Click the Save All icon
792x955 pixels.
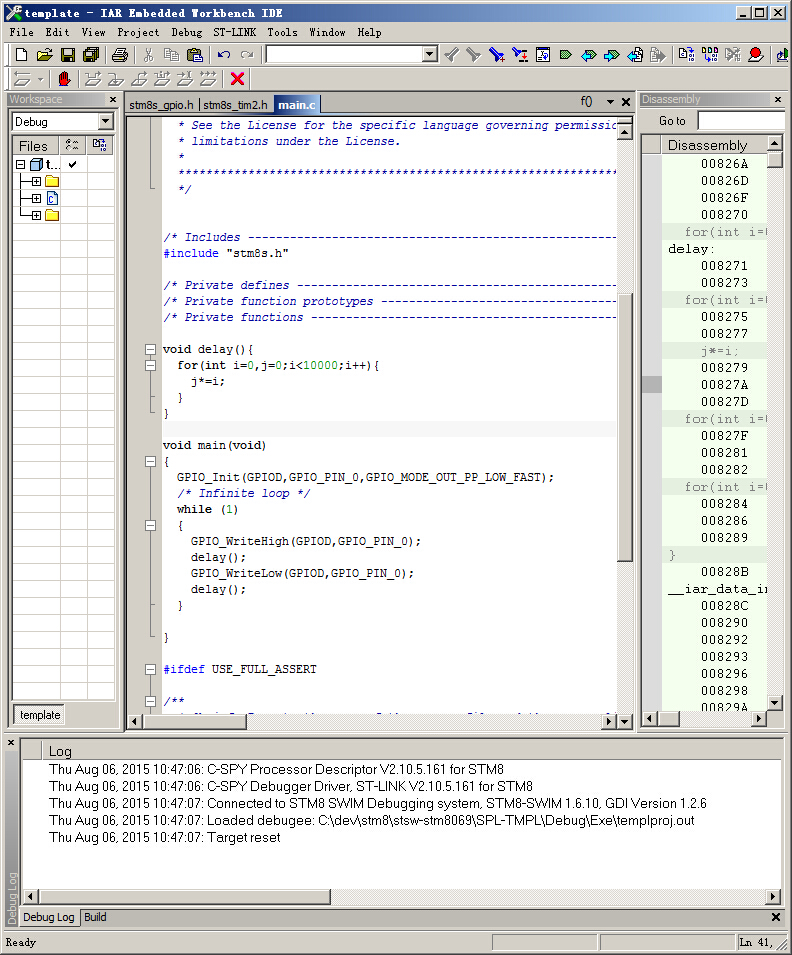[x=89, y=54]
